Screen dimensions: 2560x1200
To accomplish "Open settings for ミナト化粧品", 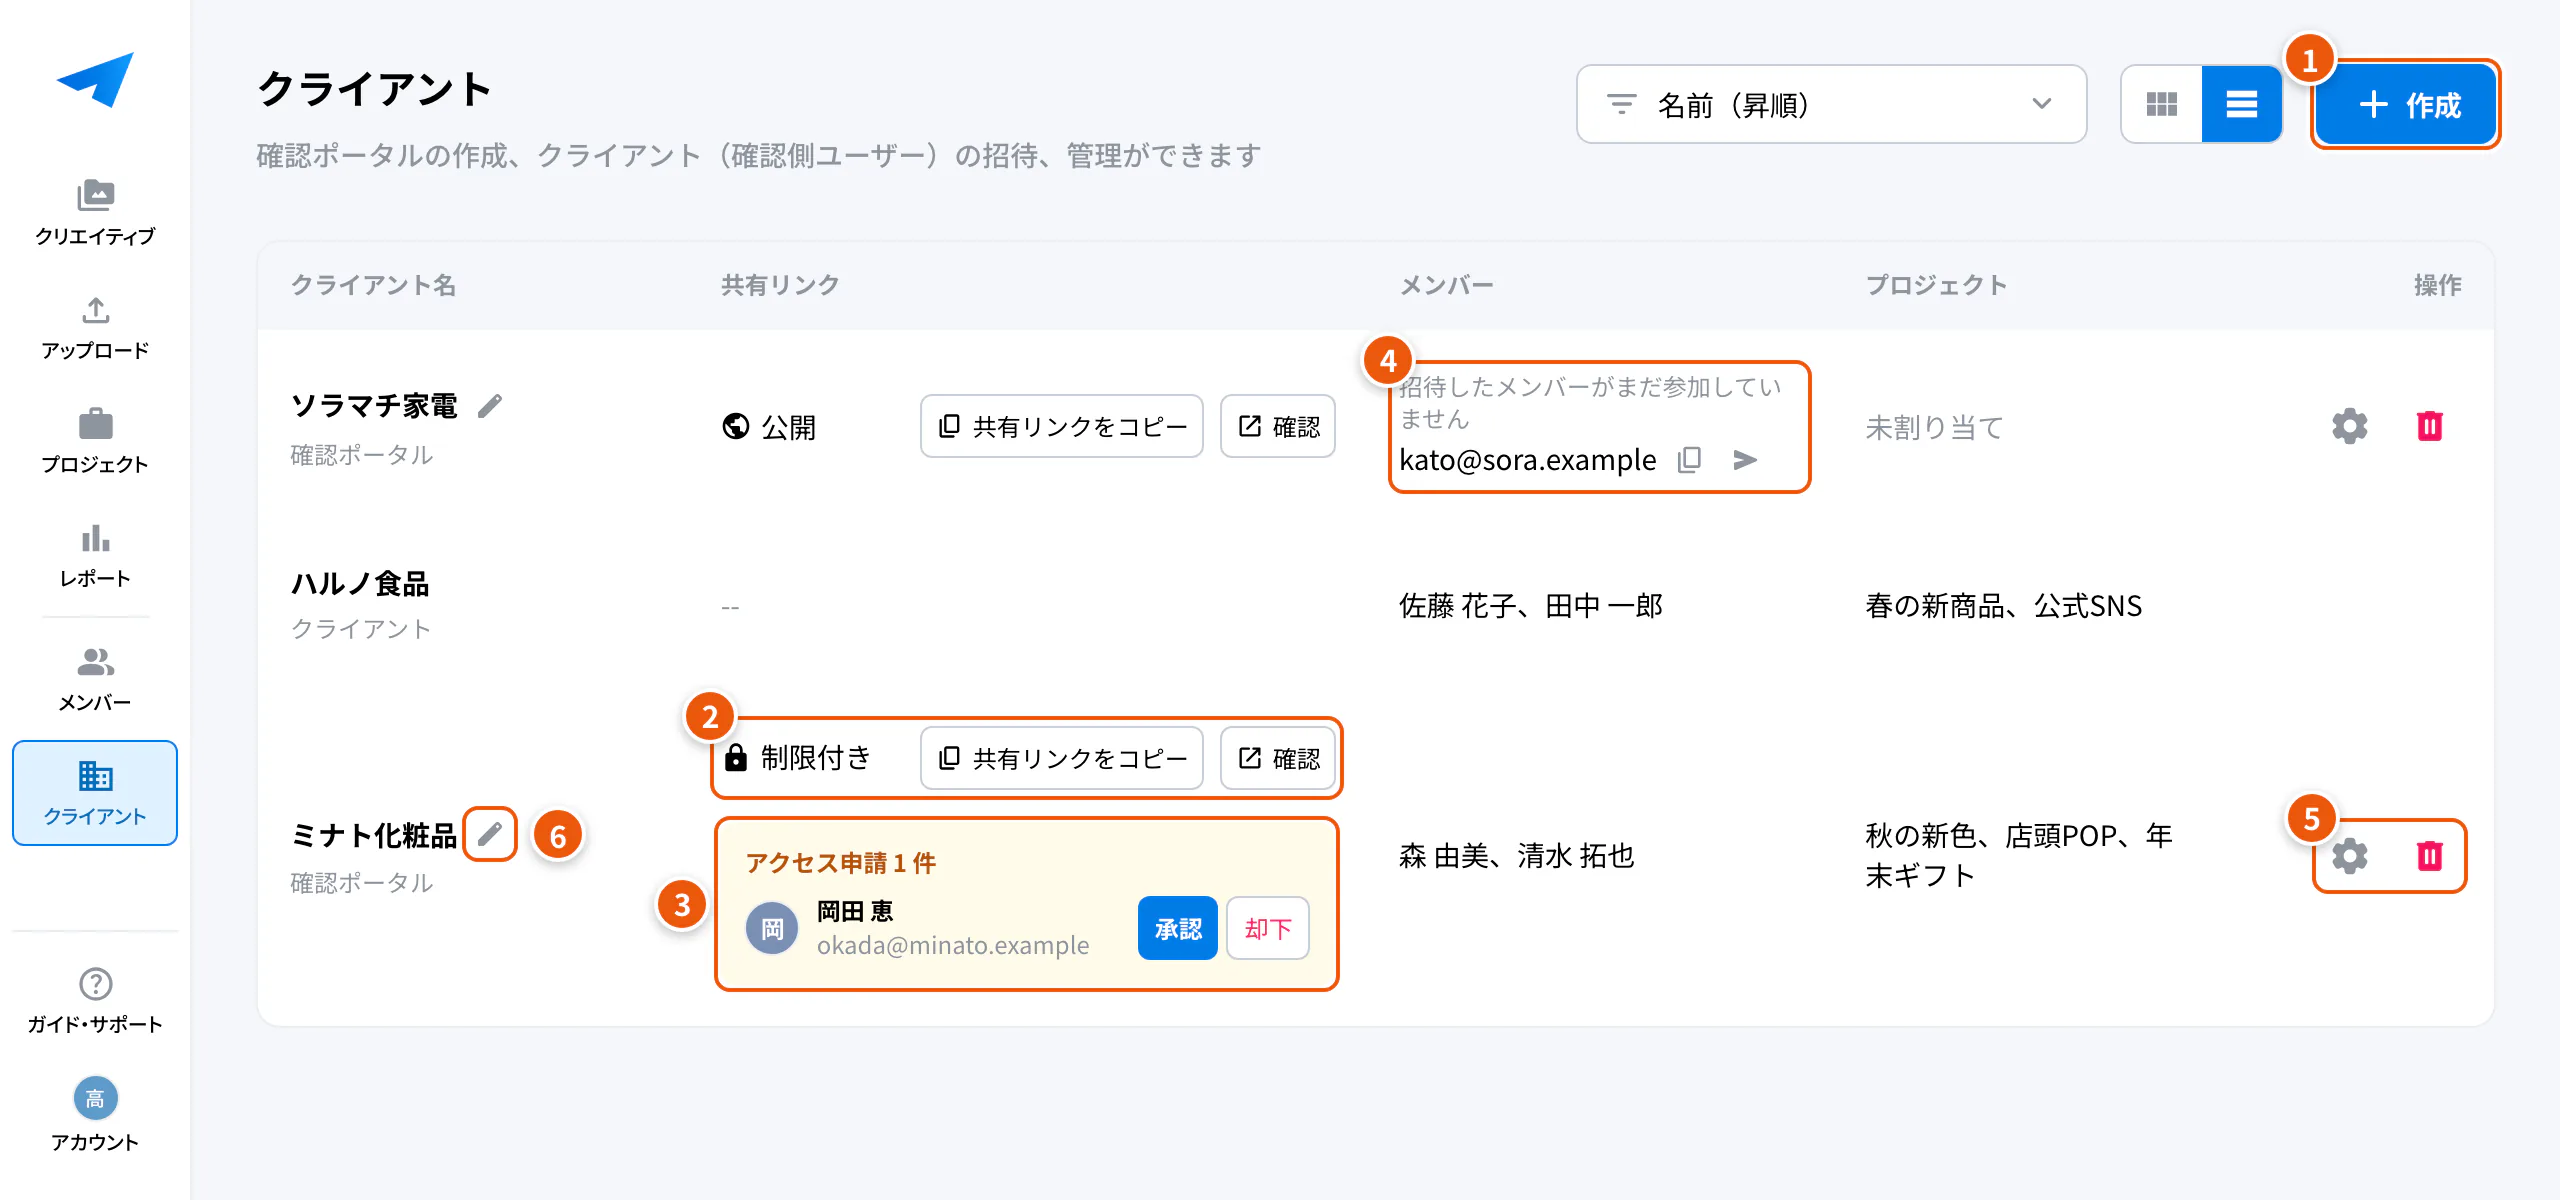I will click(x=2350, y=856).
